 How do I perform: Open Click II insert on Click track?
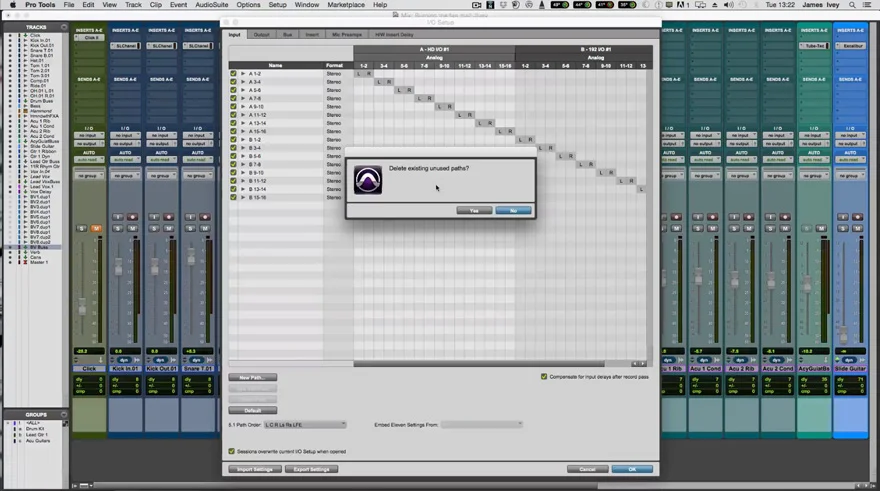tap(89, 38)
